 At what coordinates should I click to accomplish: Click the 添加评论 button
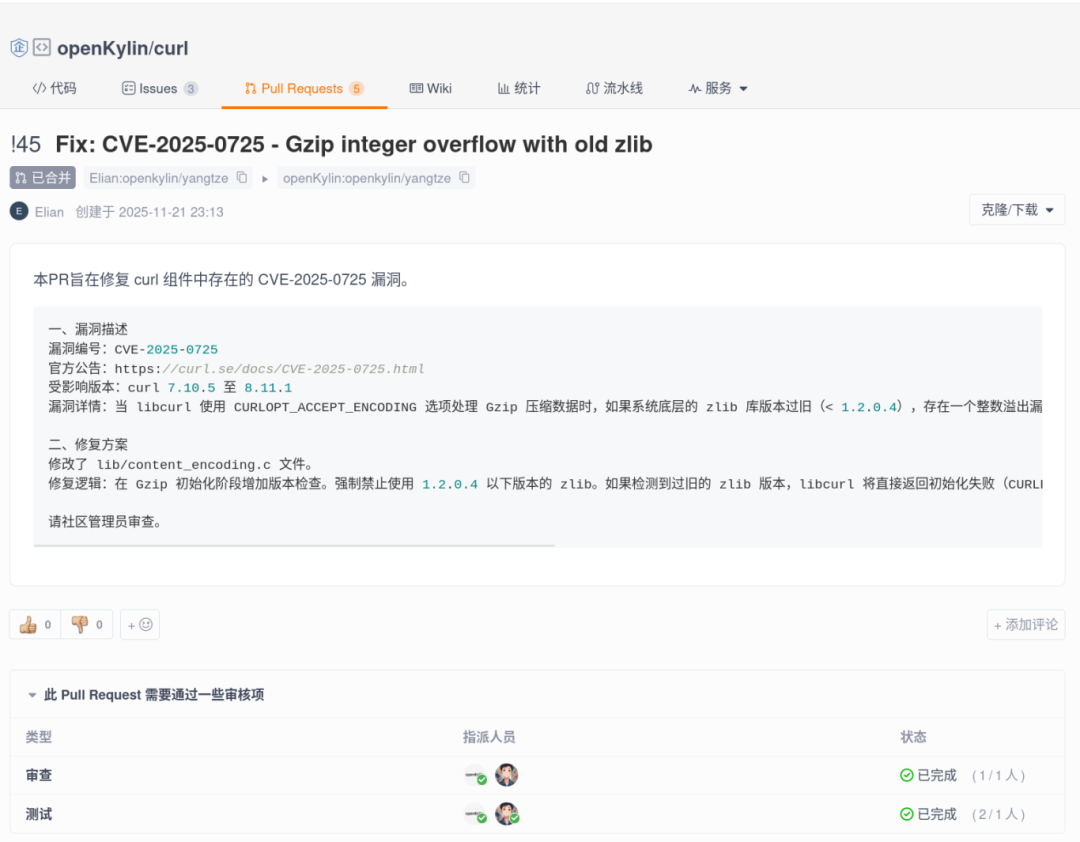1025,625
